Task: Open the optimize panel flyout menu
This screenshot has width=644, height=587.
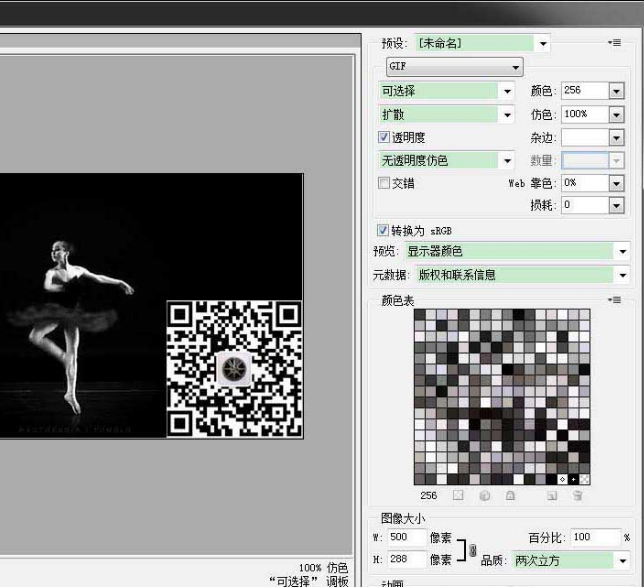Action: [614, 43]
